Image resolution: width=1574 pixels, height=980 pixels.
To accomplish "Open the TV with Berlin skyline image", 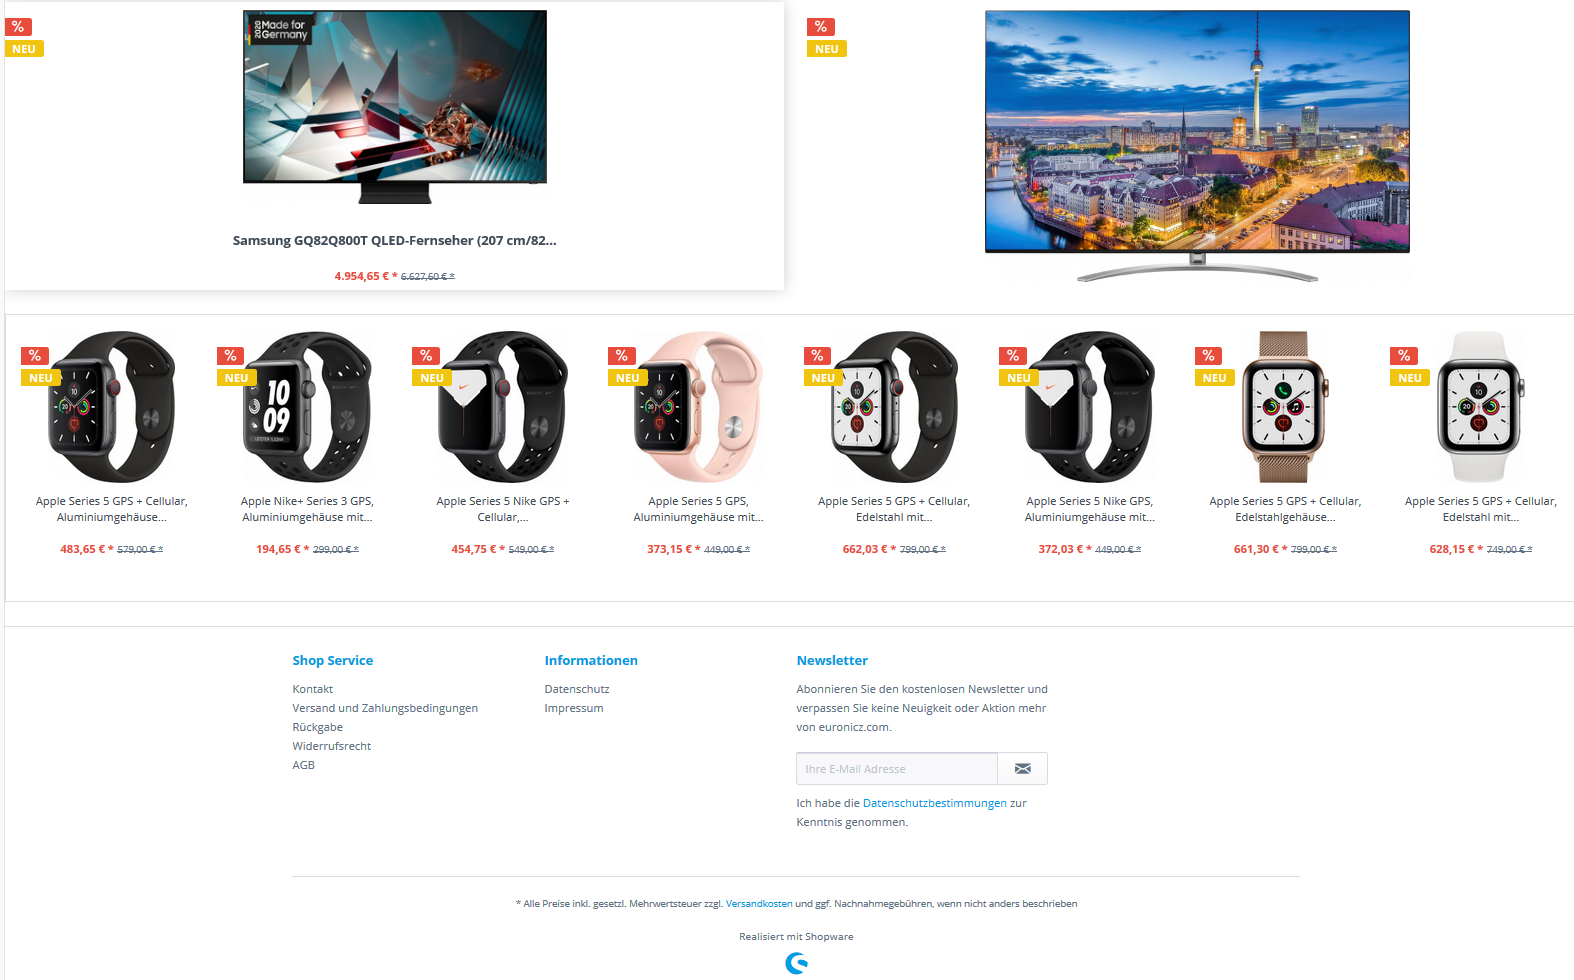I will tap(1197, 146).
